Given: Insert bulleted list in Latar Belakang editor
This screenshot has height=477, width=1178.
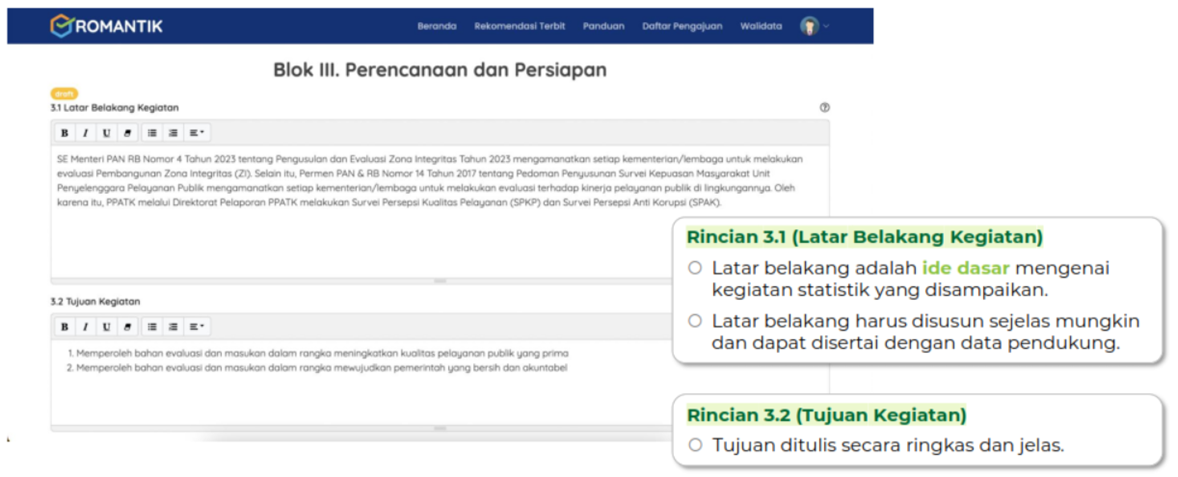Looking at the screenshot, I should coord(152,133).
